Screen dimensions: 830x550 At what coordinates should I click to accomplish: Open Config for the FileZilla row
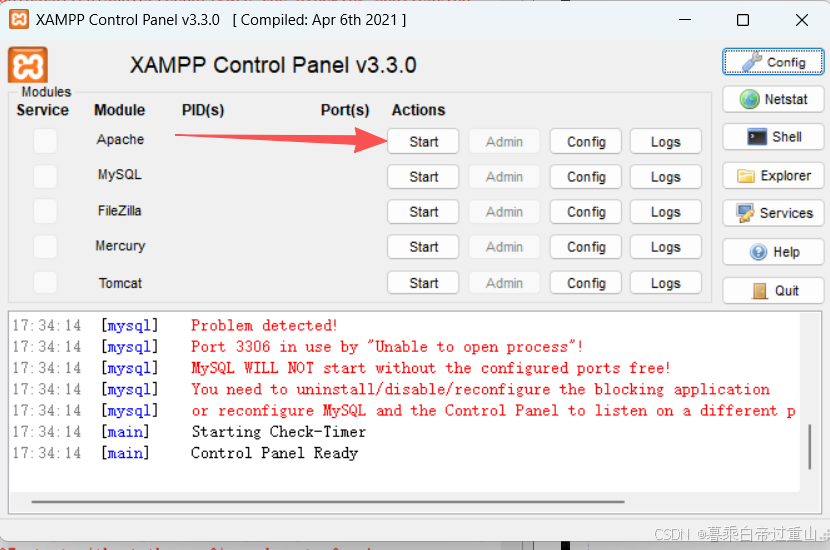tap(585, 212)
